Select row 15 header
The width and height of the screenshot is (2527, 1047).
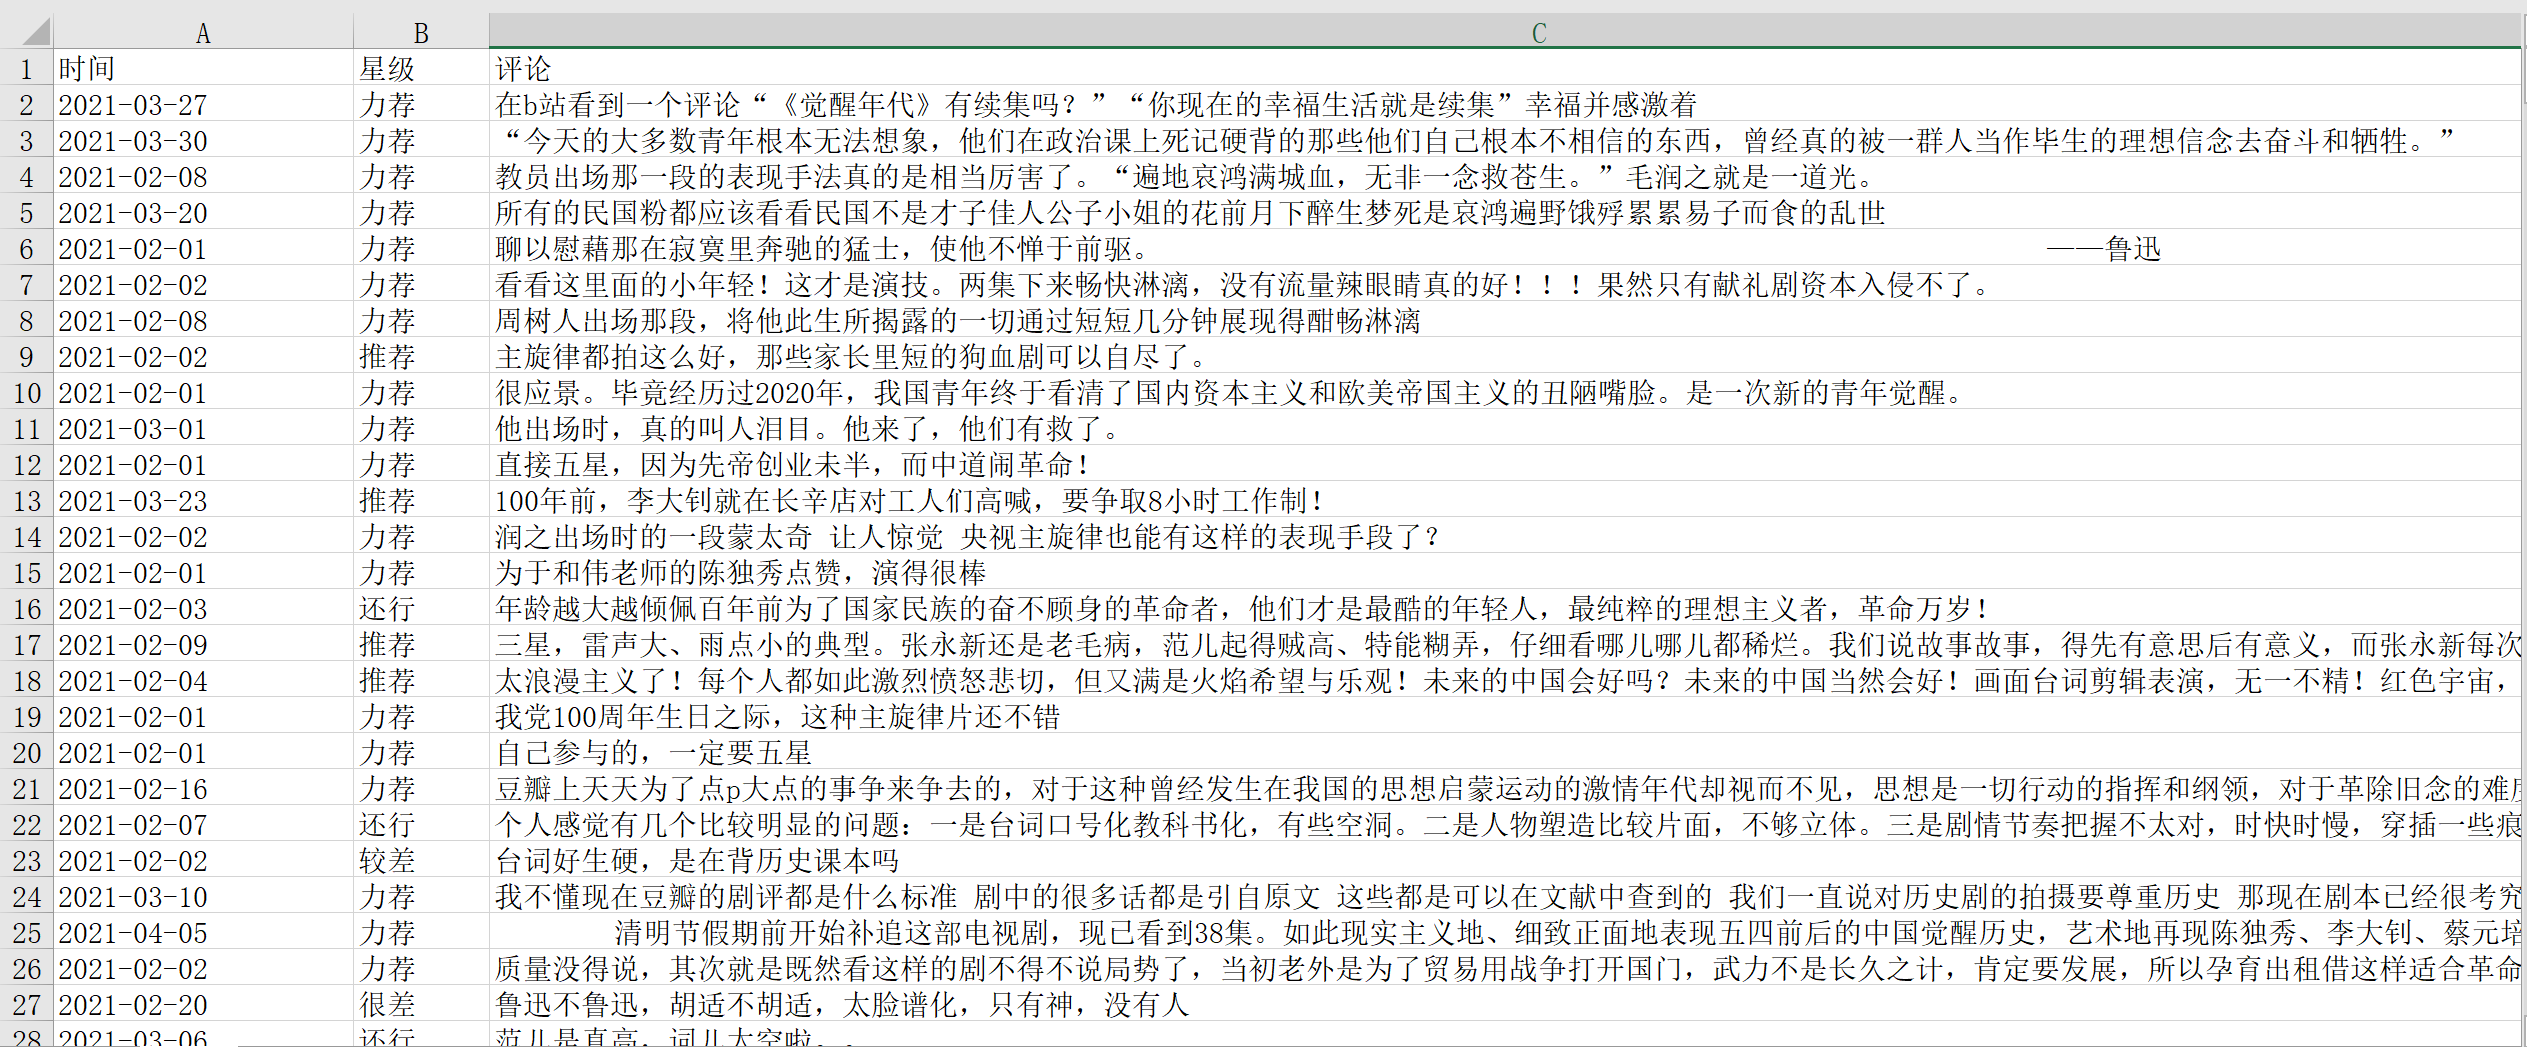coord(26,573)
